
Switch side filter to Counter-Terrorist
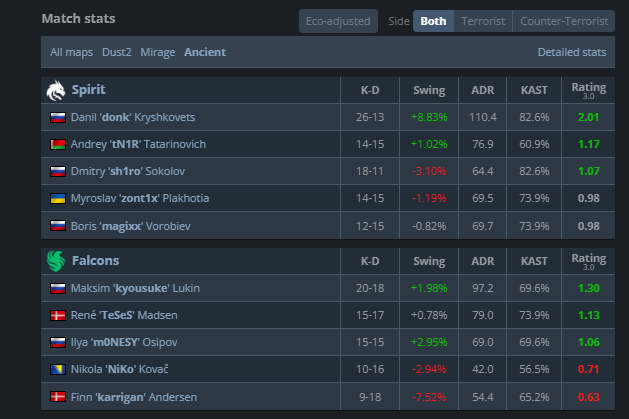pyautogui.click(x=564, y=21)
